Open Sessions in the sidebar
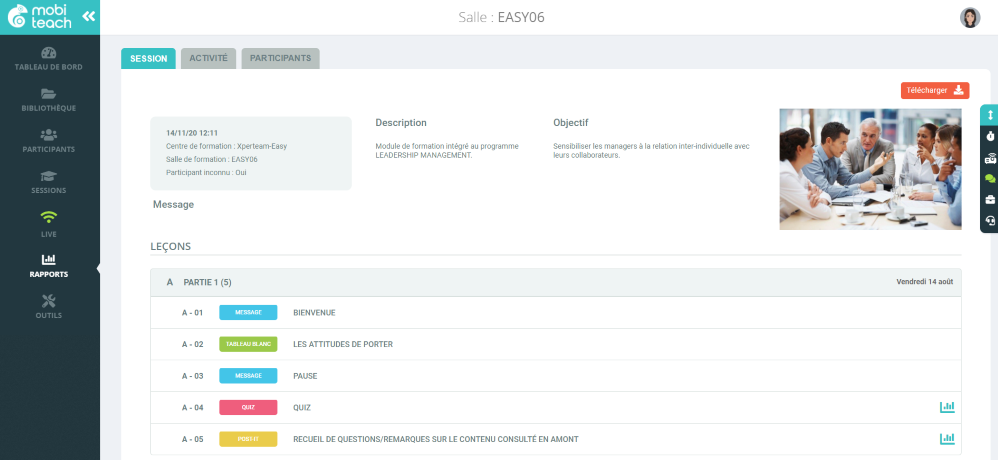This screenshot has height=460, width=998. coord(48,183)
